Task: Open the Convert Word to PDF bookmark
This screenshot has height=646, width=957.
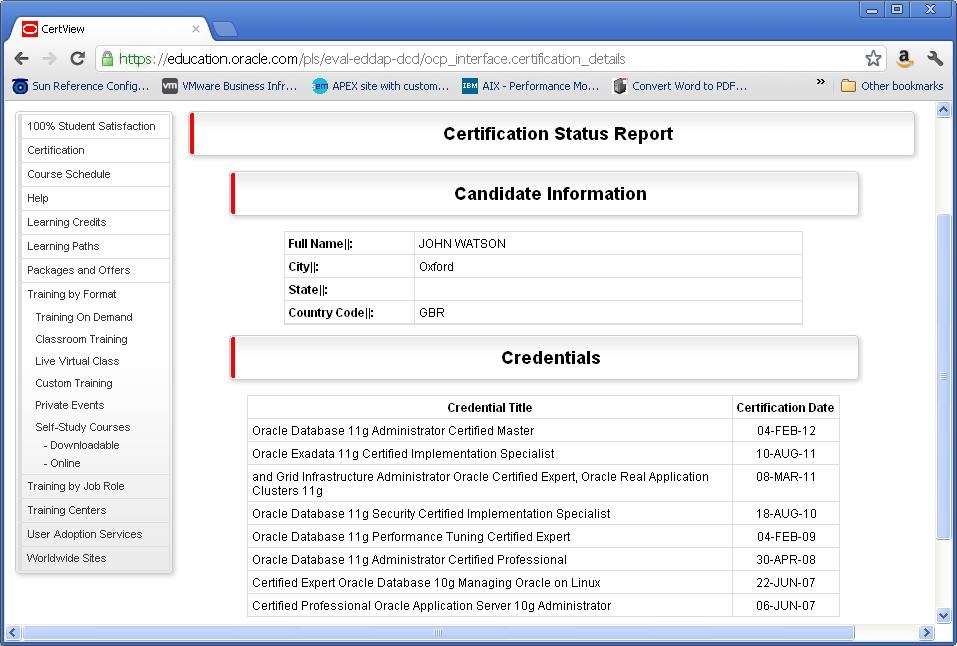Action: point(681,86)
